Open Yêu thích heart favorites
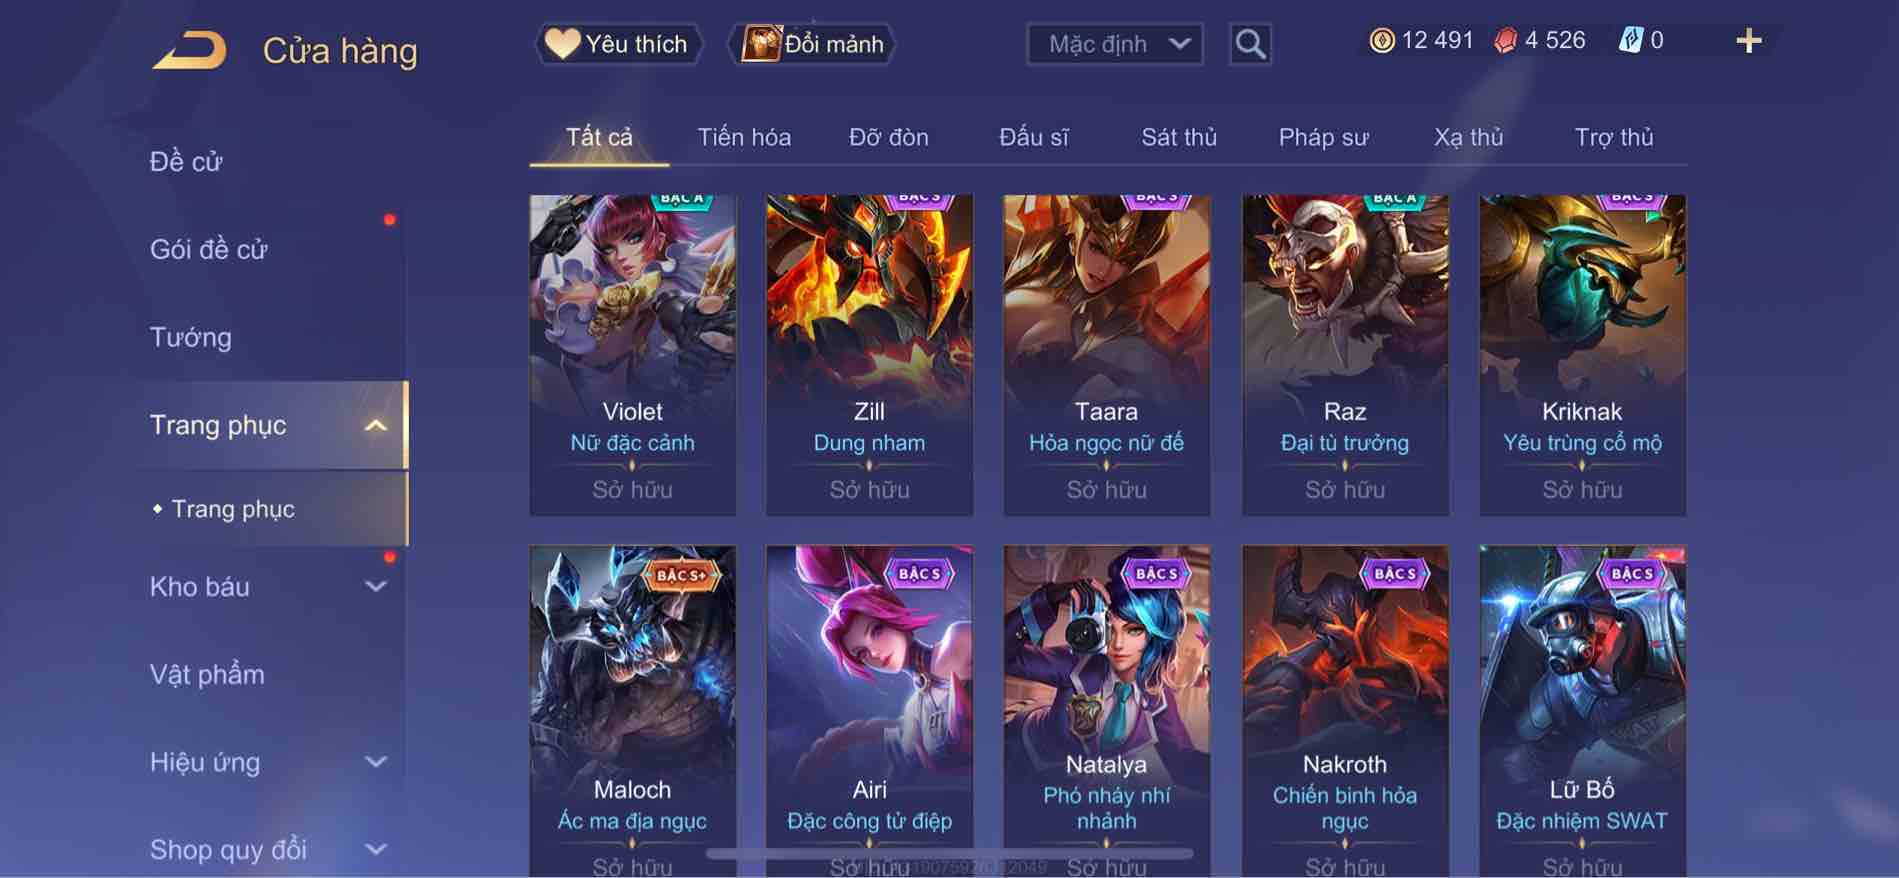This screenshot has width=1899, height=878. 617,44
